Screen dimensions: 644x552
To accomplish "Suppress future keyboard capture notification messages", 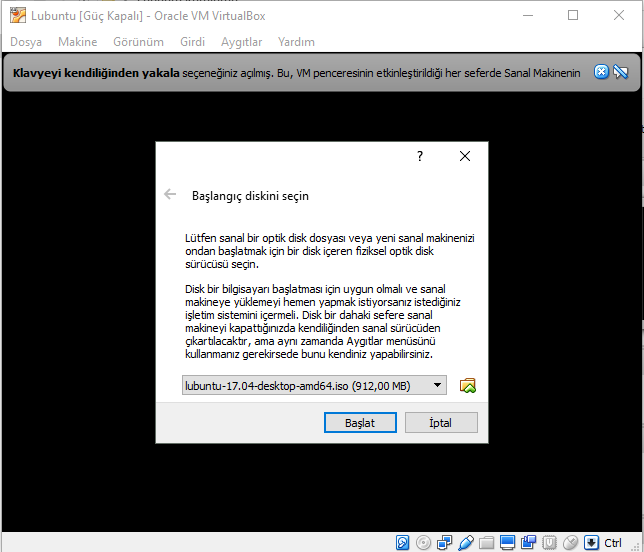I will coord(620,72).
